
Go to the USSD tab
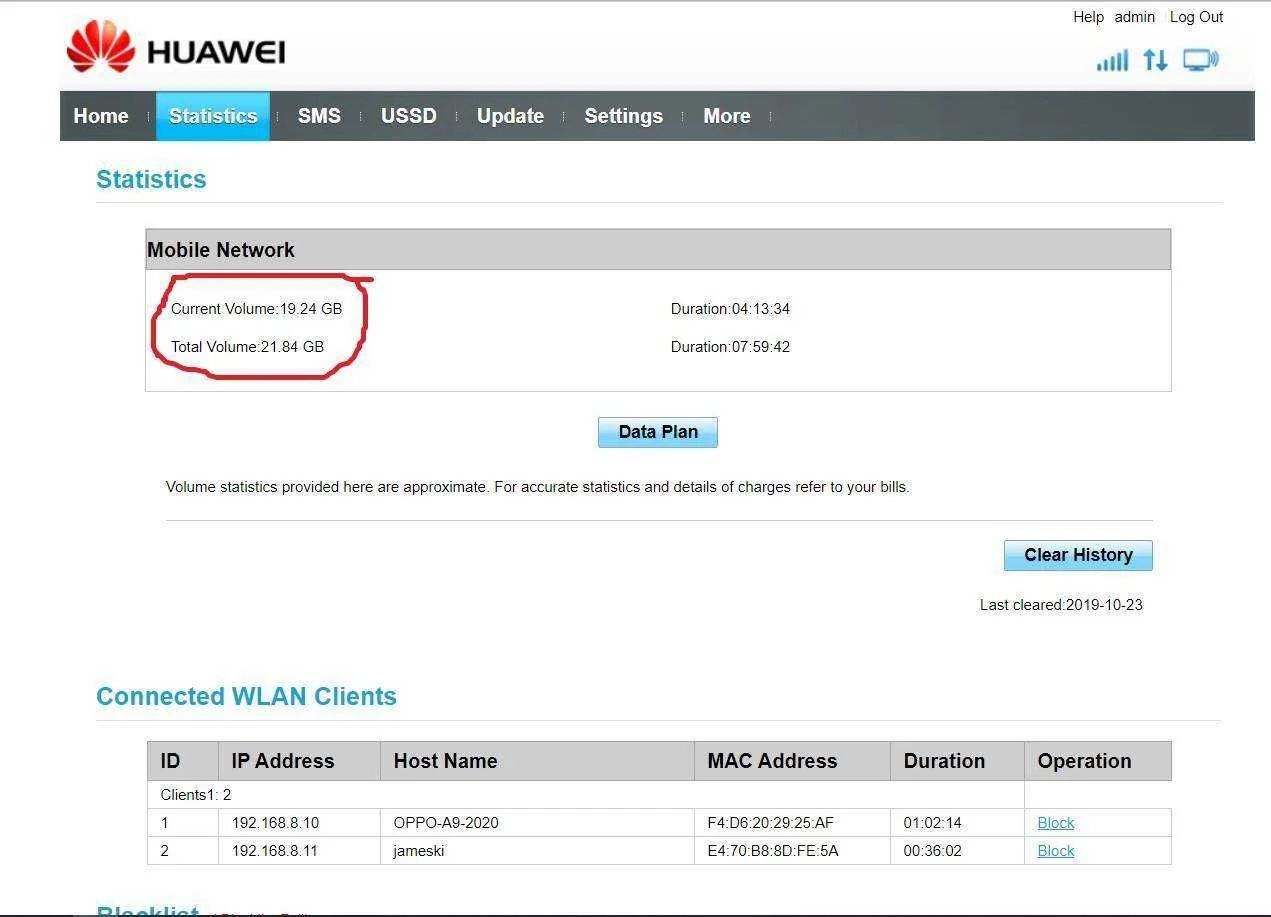click(x=409, y=116)
